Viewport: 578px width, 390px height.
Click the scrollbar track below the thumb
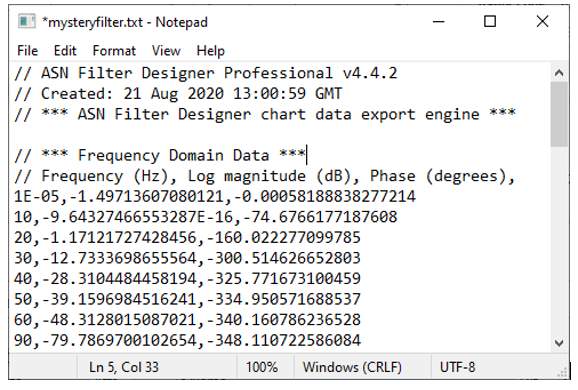[559, 240]
